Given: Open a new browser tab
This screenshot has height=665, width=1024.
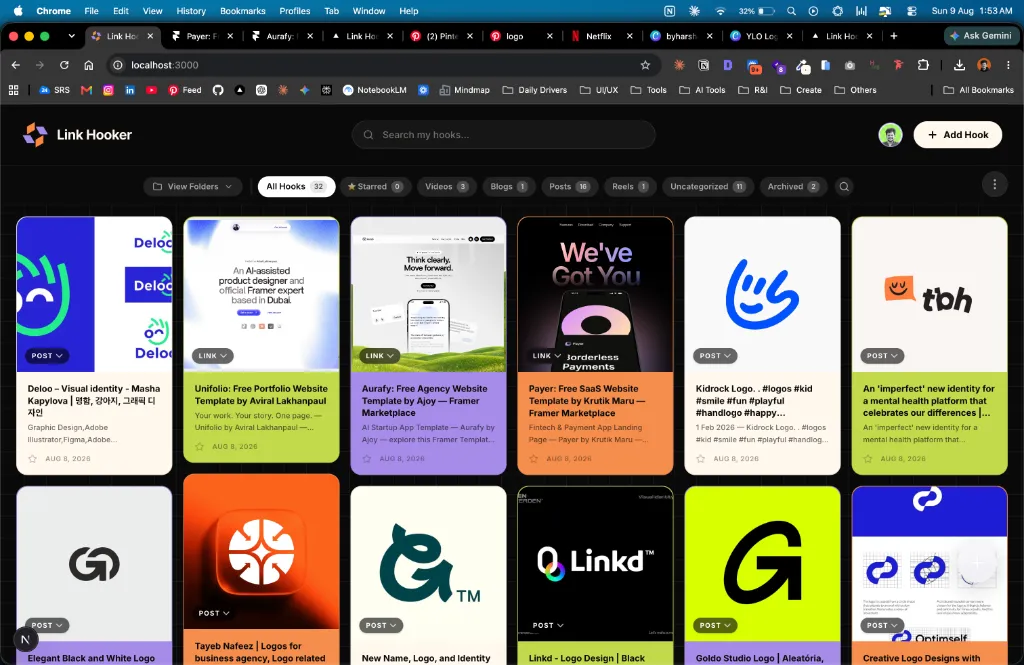Looking at the screenshot, I should tap(893, 36).
